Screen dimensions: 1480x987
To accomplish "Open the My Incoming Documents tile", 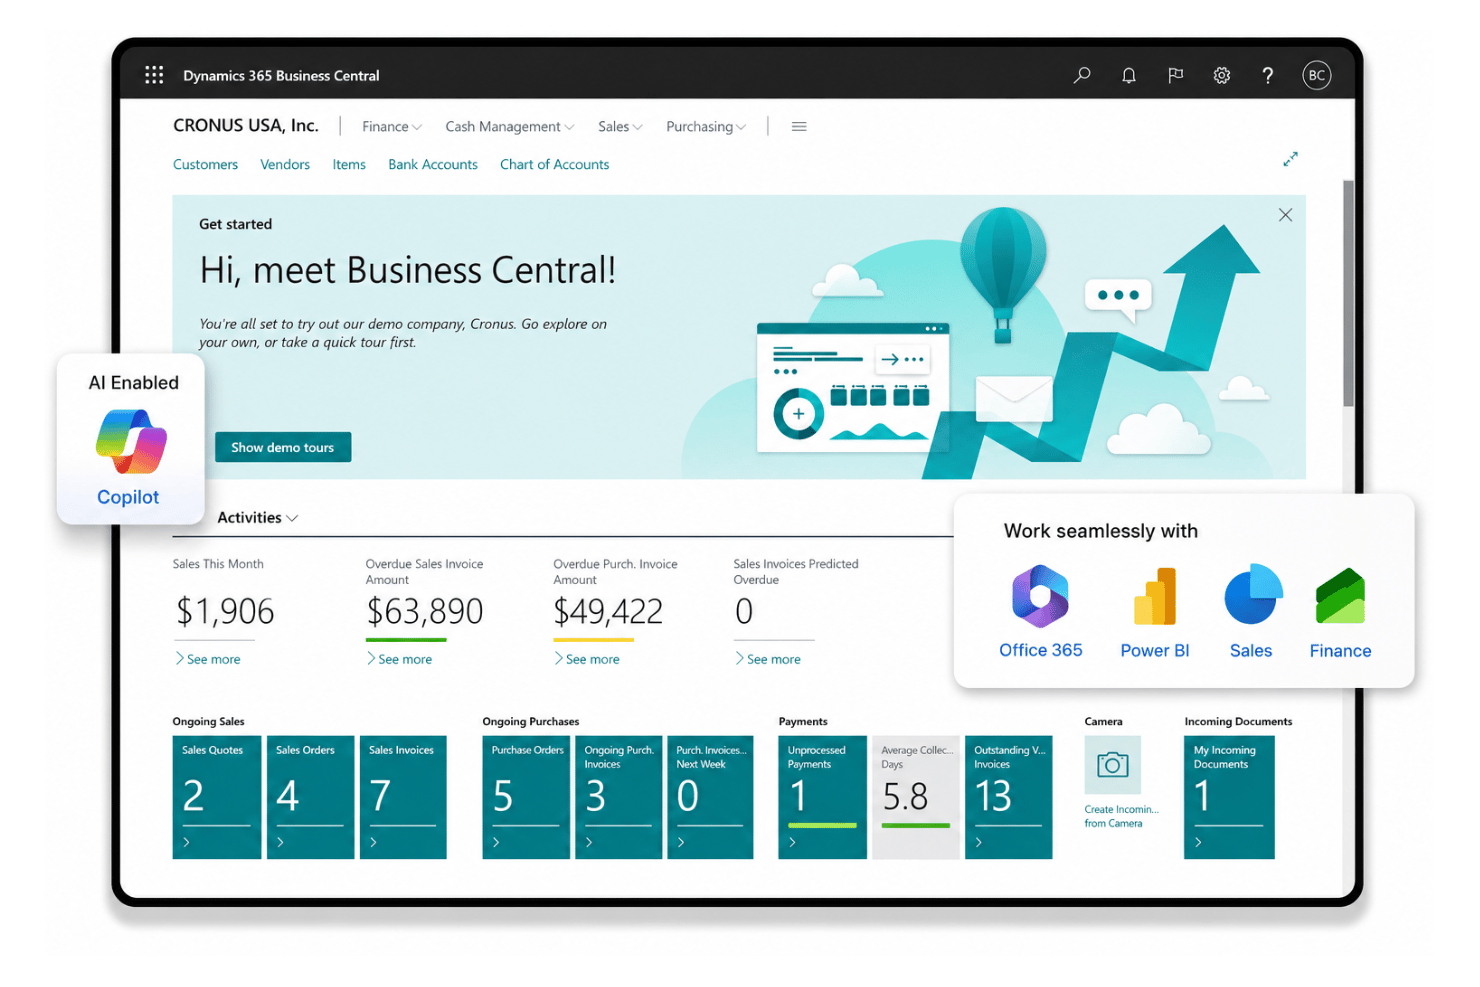I will pyautogui.click(x=1229, y=797).
